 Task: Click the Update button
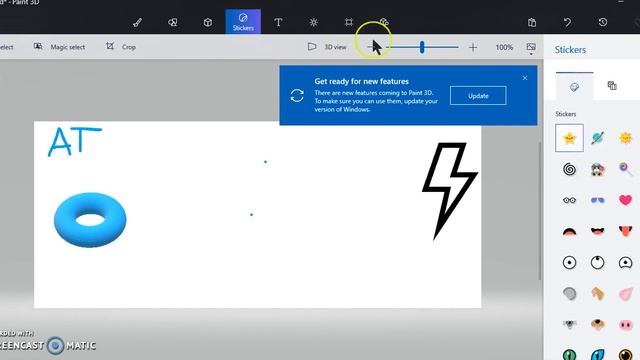(478, 96)
